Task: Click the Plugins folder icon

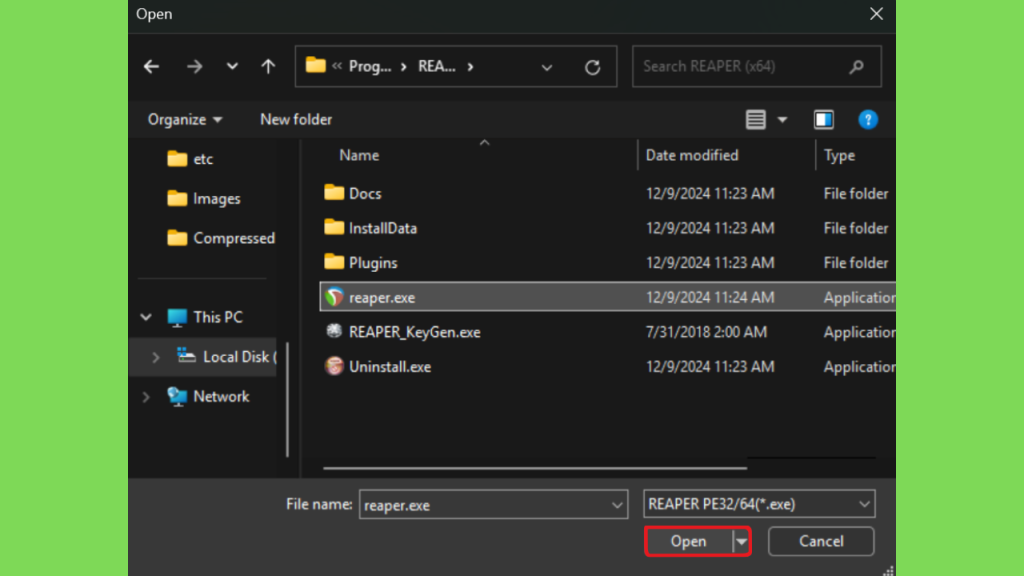Action: click(334, 262)
